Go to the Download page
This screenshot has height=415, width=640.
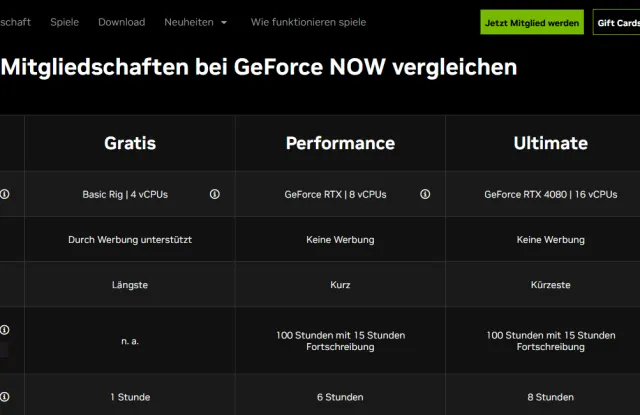tap(122, 22)
